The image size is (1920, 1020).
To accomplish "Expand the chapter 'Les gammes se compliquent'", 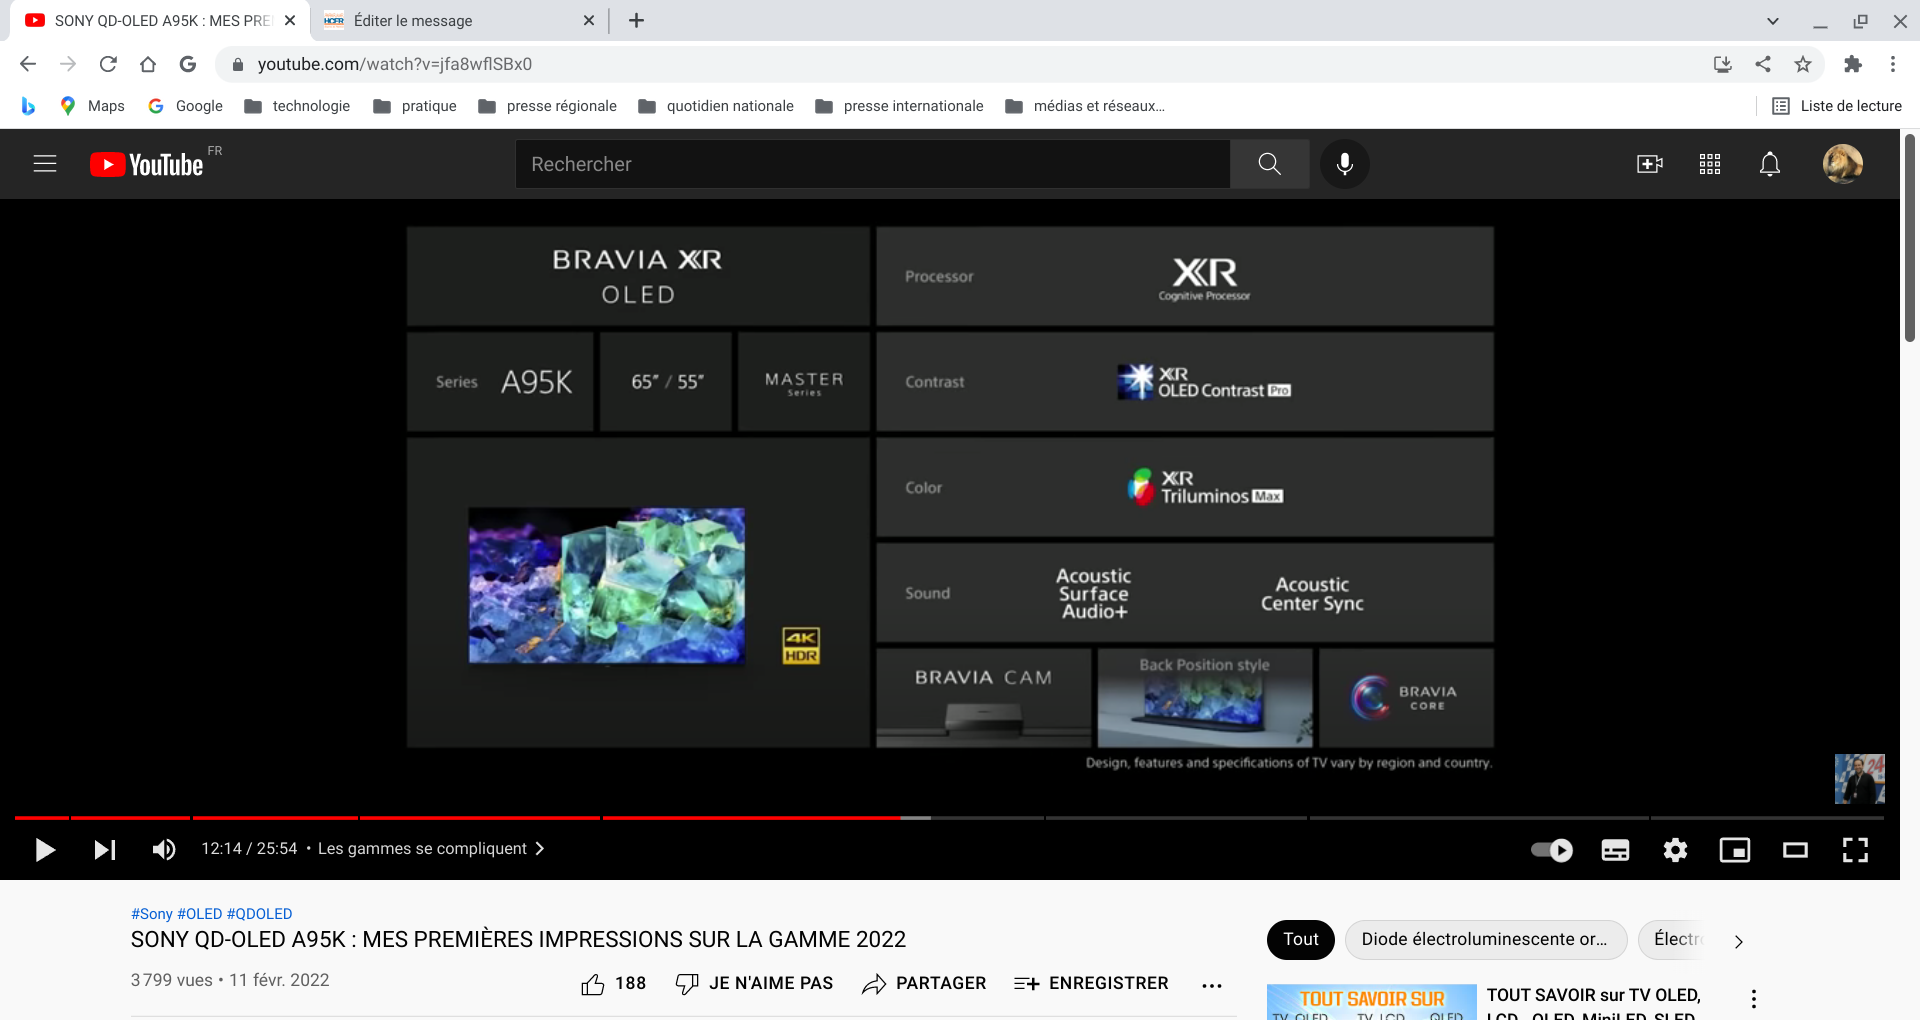I will pyautogui.click(x=431, y=849).
